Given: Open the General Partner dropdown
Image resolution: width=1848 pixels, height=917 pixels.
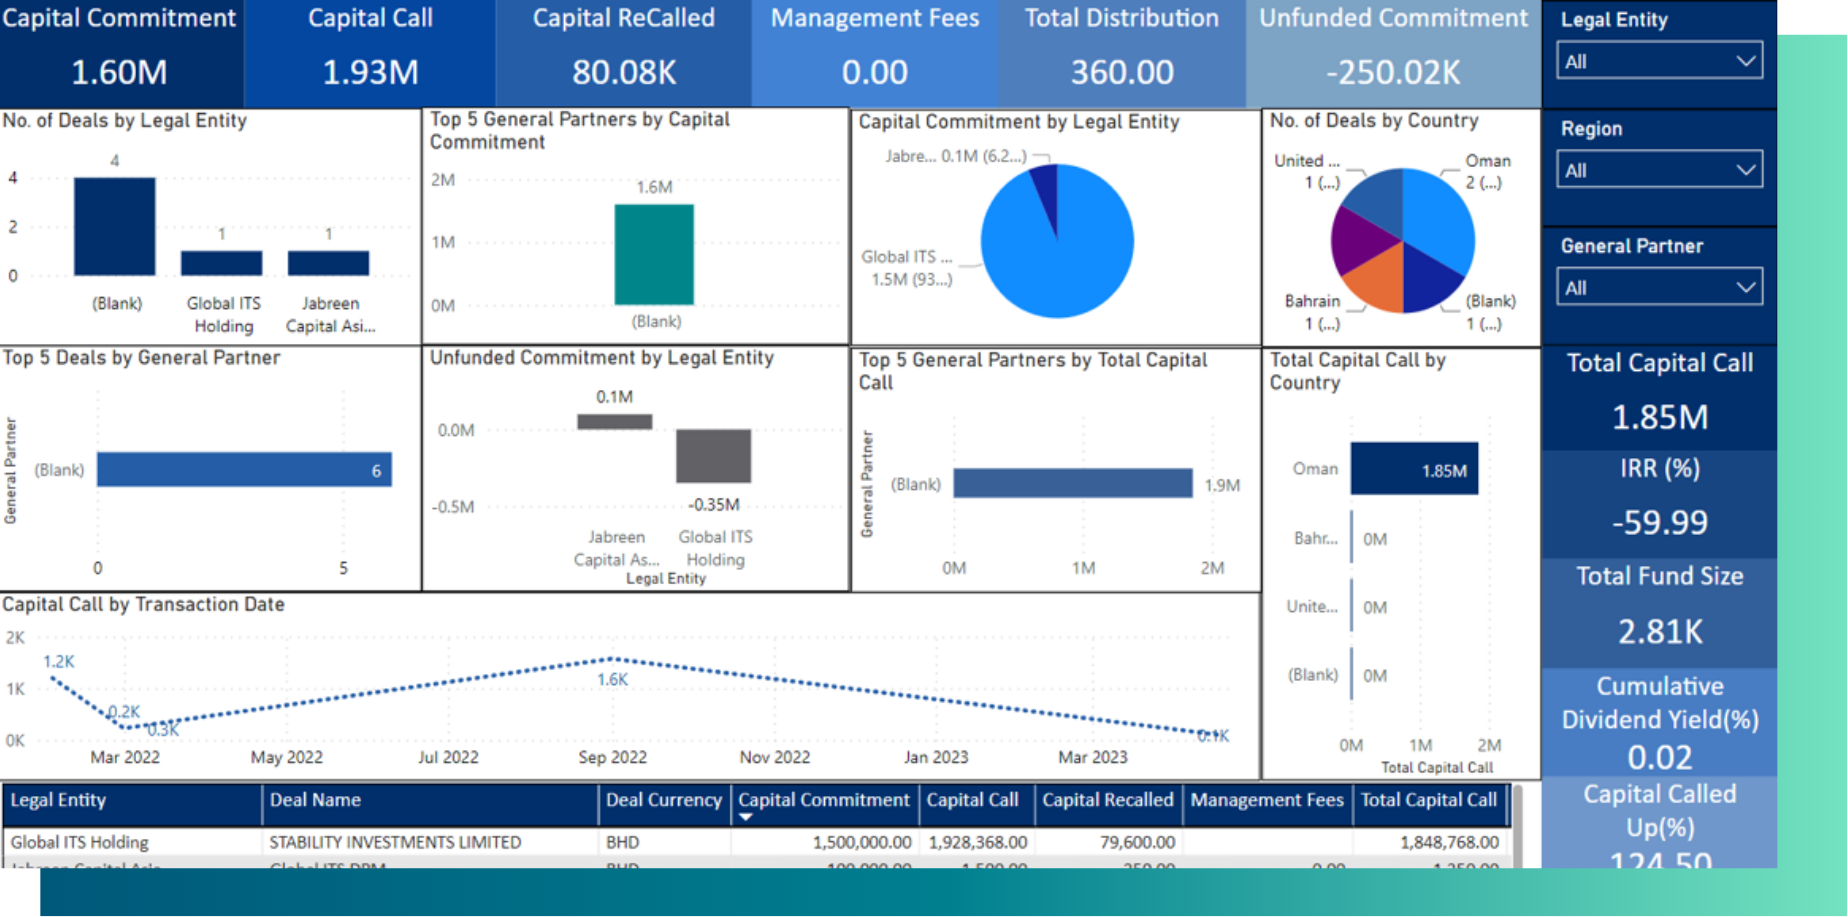Looking at the screenshot, I should pos(1658,288).
